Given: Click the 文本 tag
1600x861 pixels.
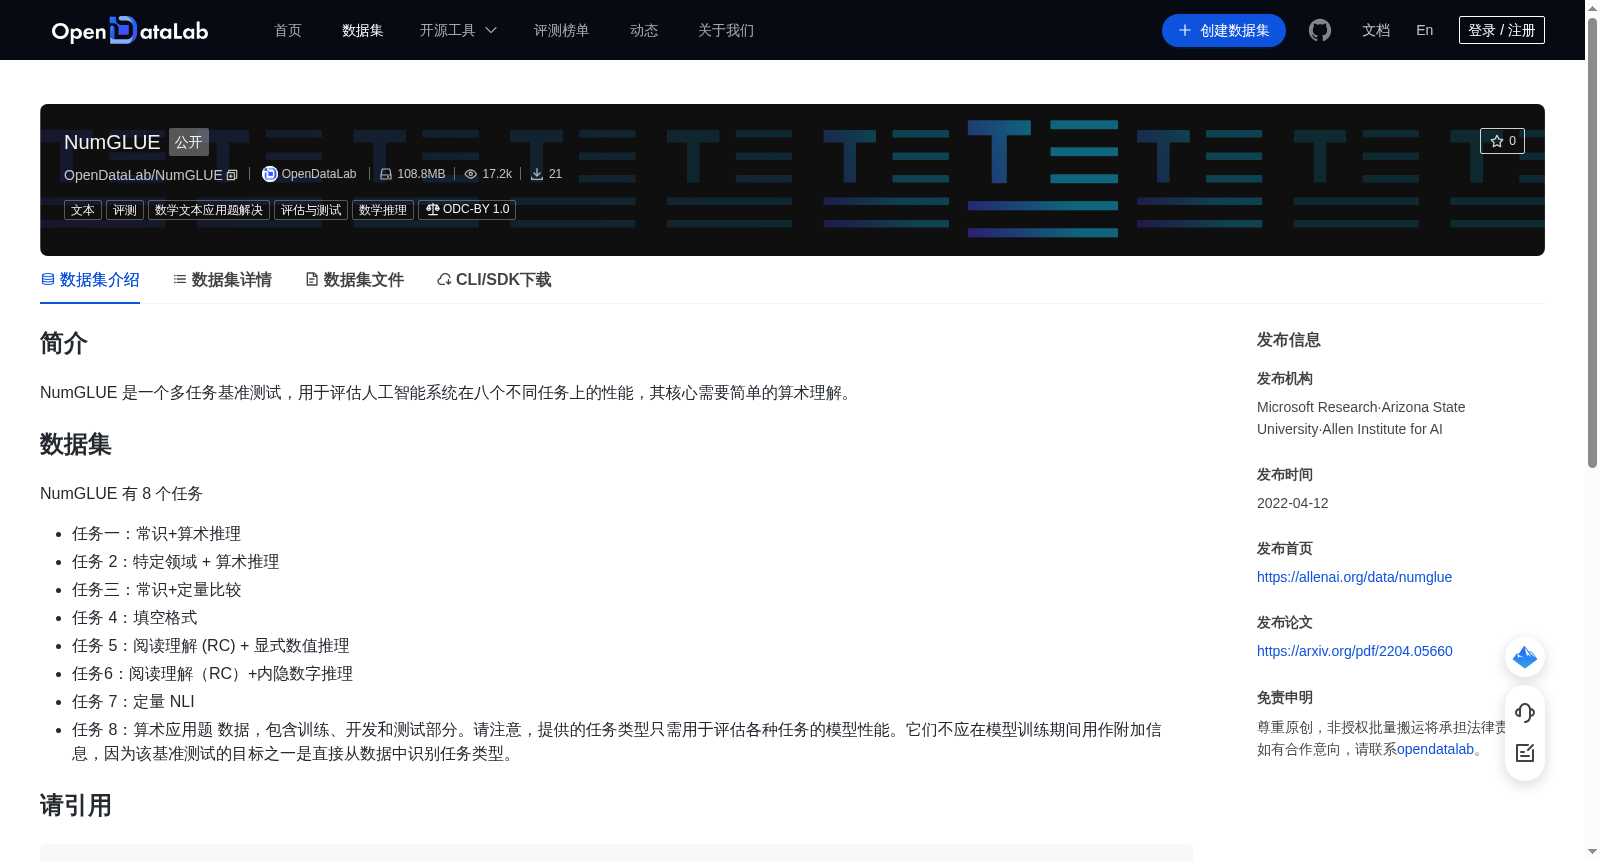Looking at the screenshot, I should click(83, 210).
